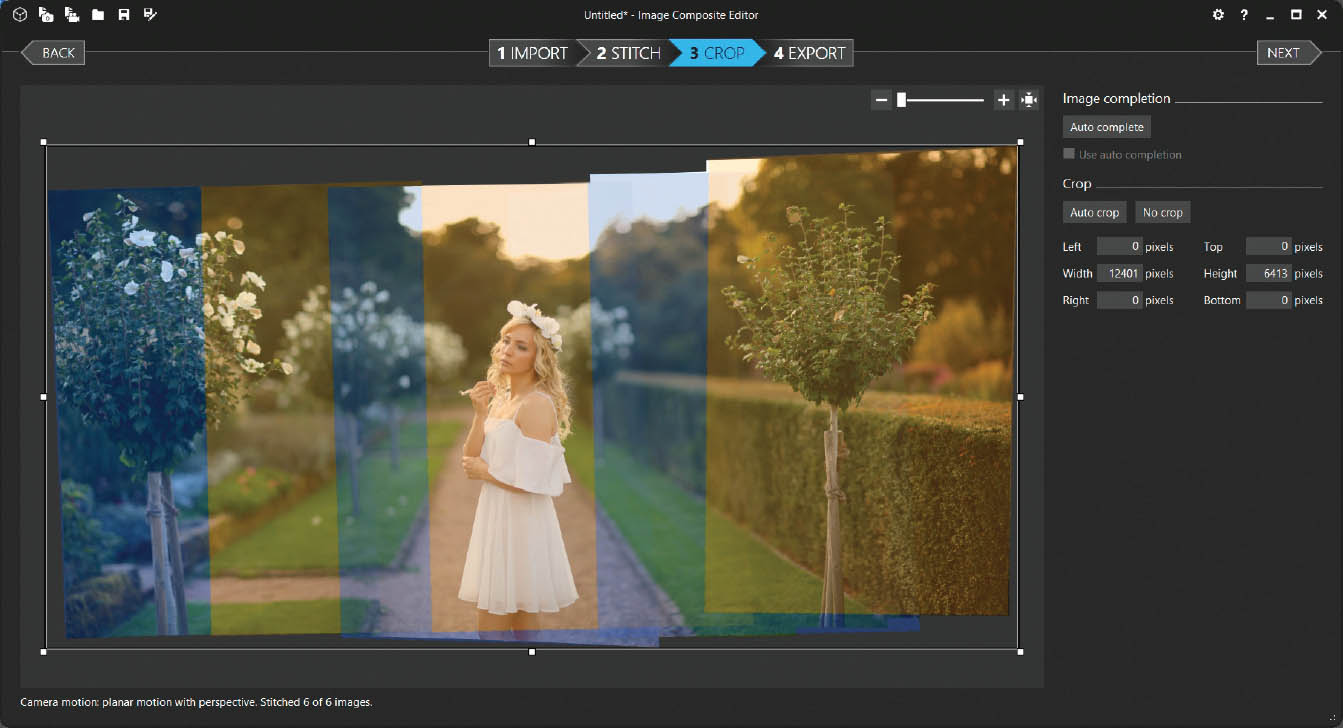Click the Auto crop button
This screenshot has height=728, width=1343.
tap(1095, 212)
